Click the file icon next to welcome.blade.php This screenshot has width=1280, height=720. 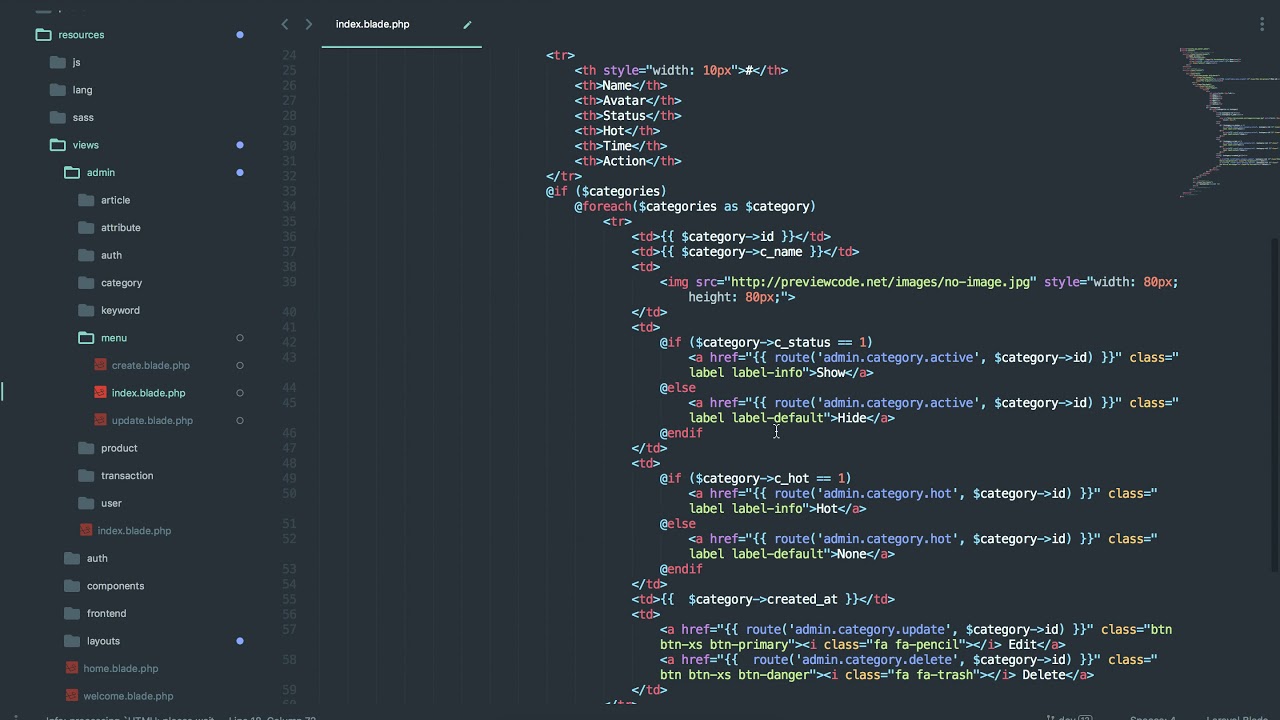[72, 696]
